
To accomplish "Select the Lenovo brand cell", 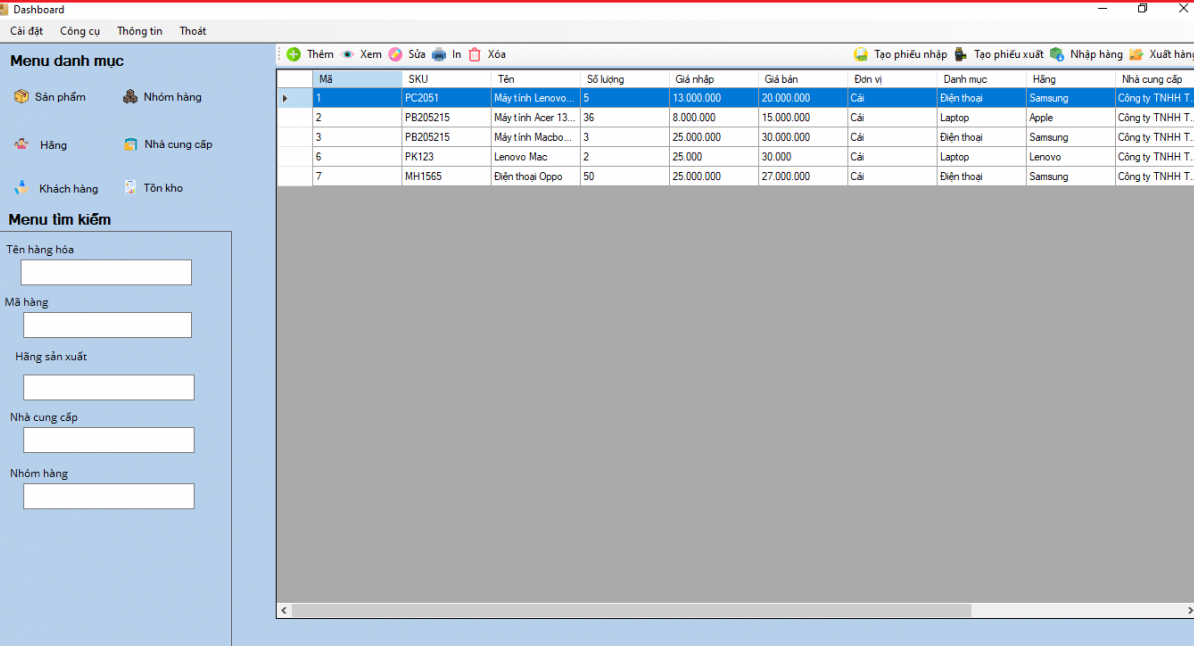I will (x=1070, y=157).
